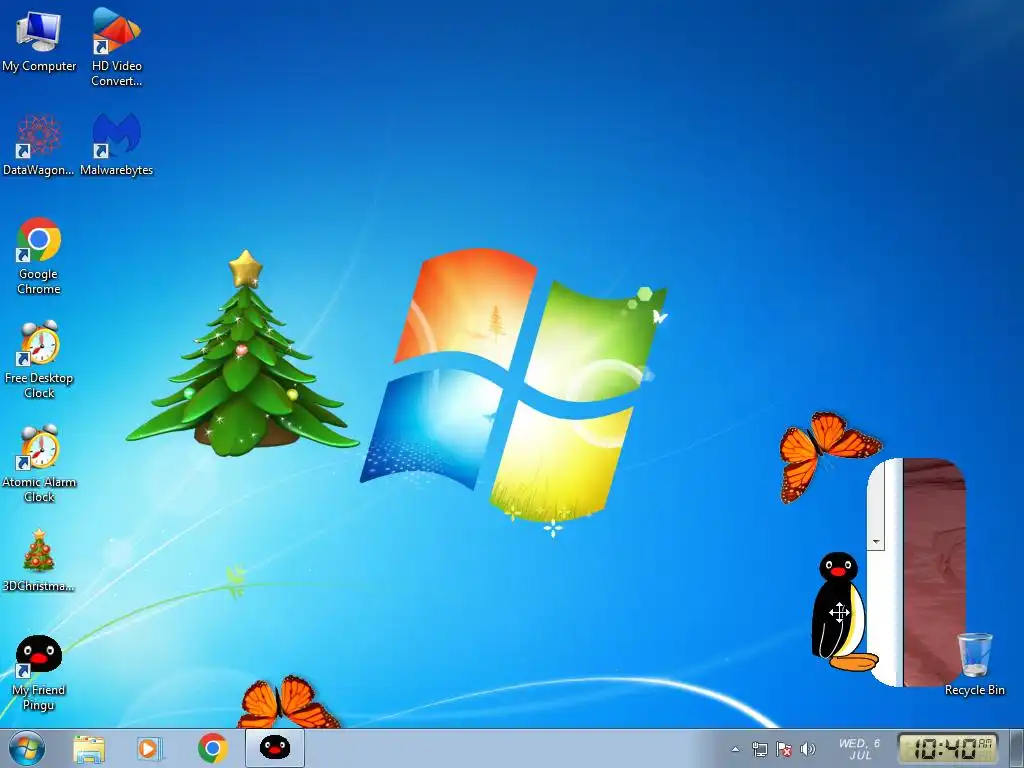This screenshot has height=768, width=1024.
Task: Select My Friend Pingu shortcut
Action: 39,673
